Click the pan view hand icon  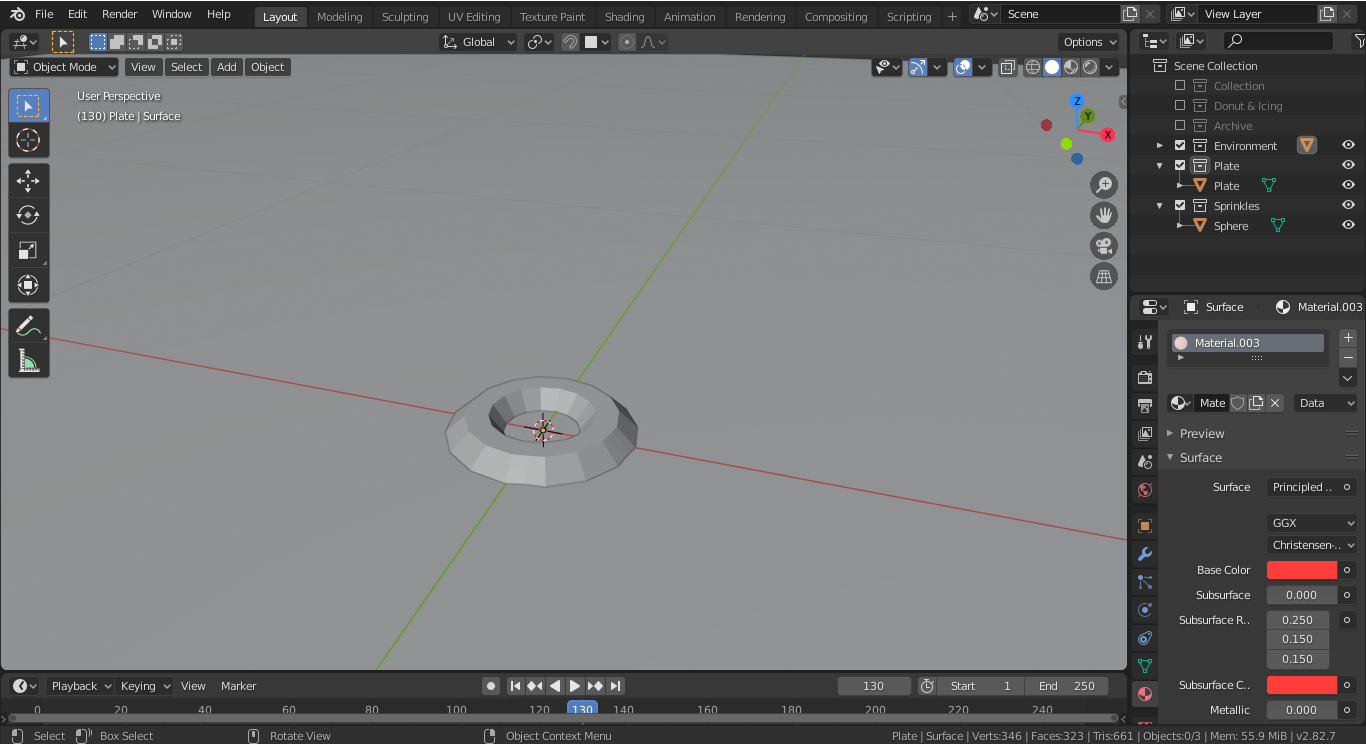pos(1104,215)
